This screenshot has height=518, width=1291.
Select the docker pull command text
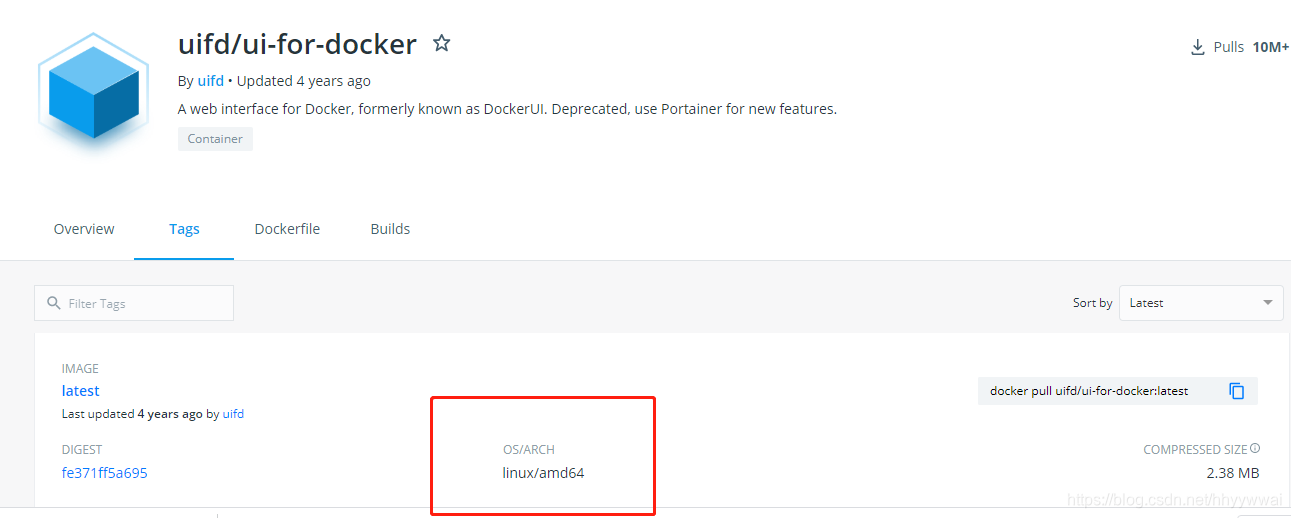[1089, 391]
